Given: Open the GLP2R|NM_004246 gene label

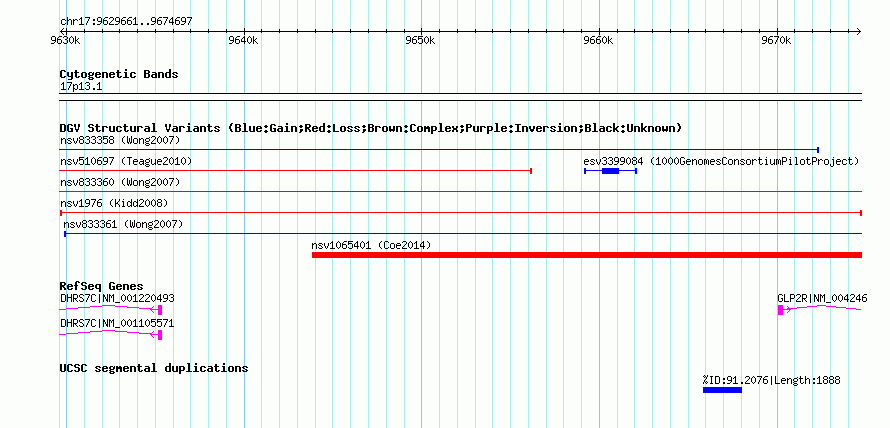Looking at the screenshot, I should click(x=822, y=298).
